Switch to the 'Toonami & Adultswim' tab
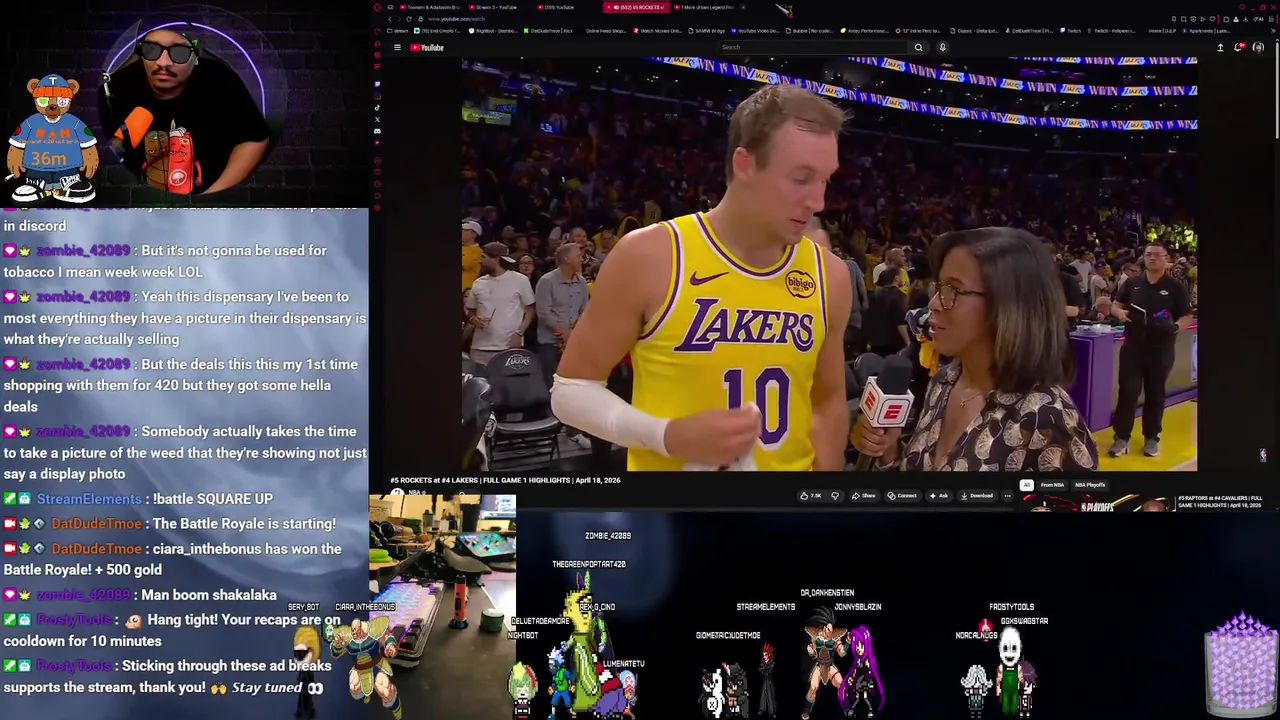This screenshot has width=1280, height=720. coord(429,7)
